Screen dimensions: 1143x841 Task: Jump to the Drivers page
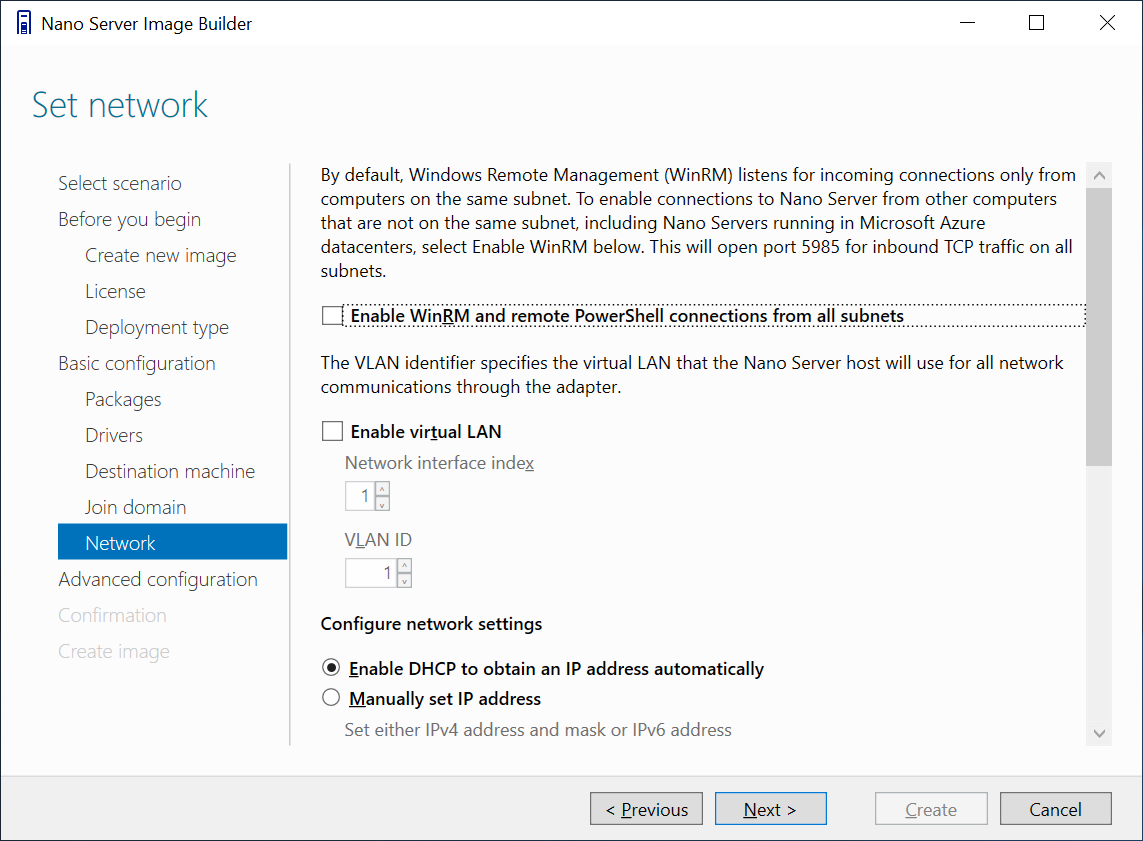coord(114,435)
